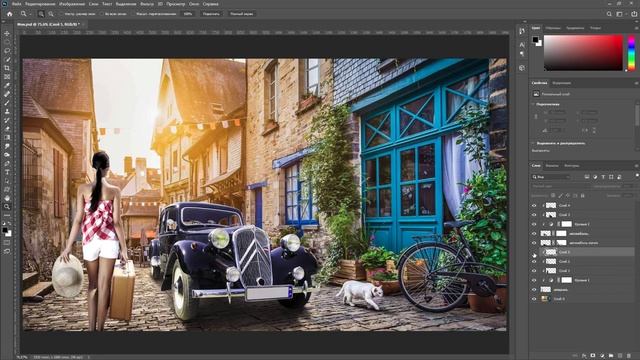Click the delete layer trash icon
The height and width of the screenshot is (360, 640).
629,356
